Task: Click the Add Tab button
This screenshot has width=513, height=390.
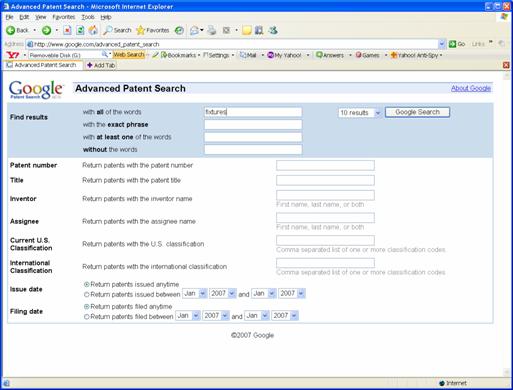Action: [x=101, y=65]
